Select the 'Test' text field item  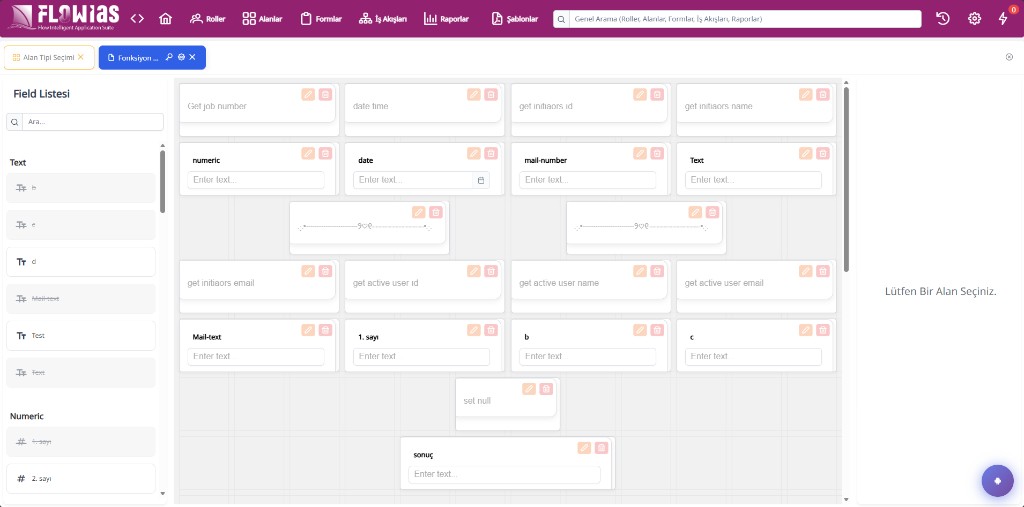pyautogui.click(x=81, y=335)
